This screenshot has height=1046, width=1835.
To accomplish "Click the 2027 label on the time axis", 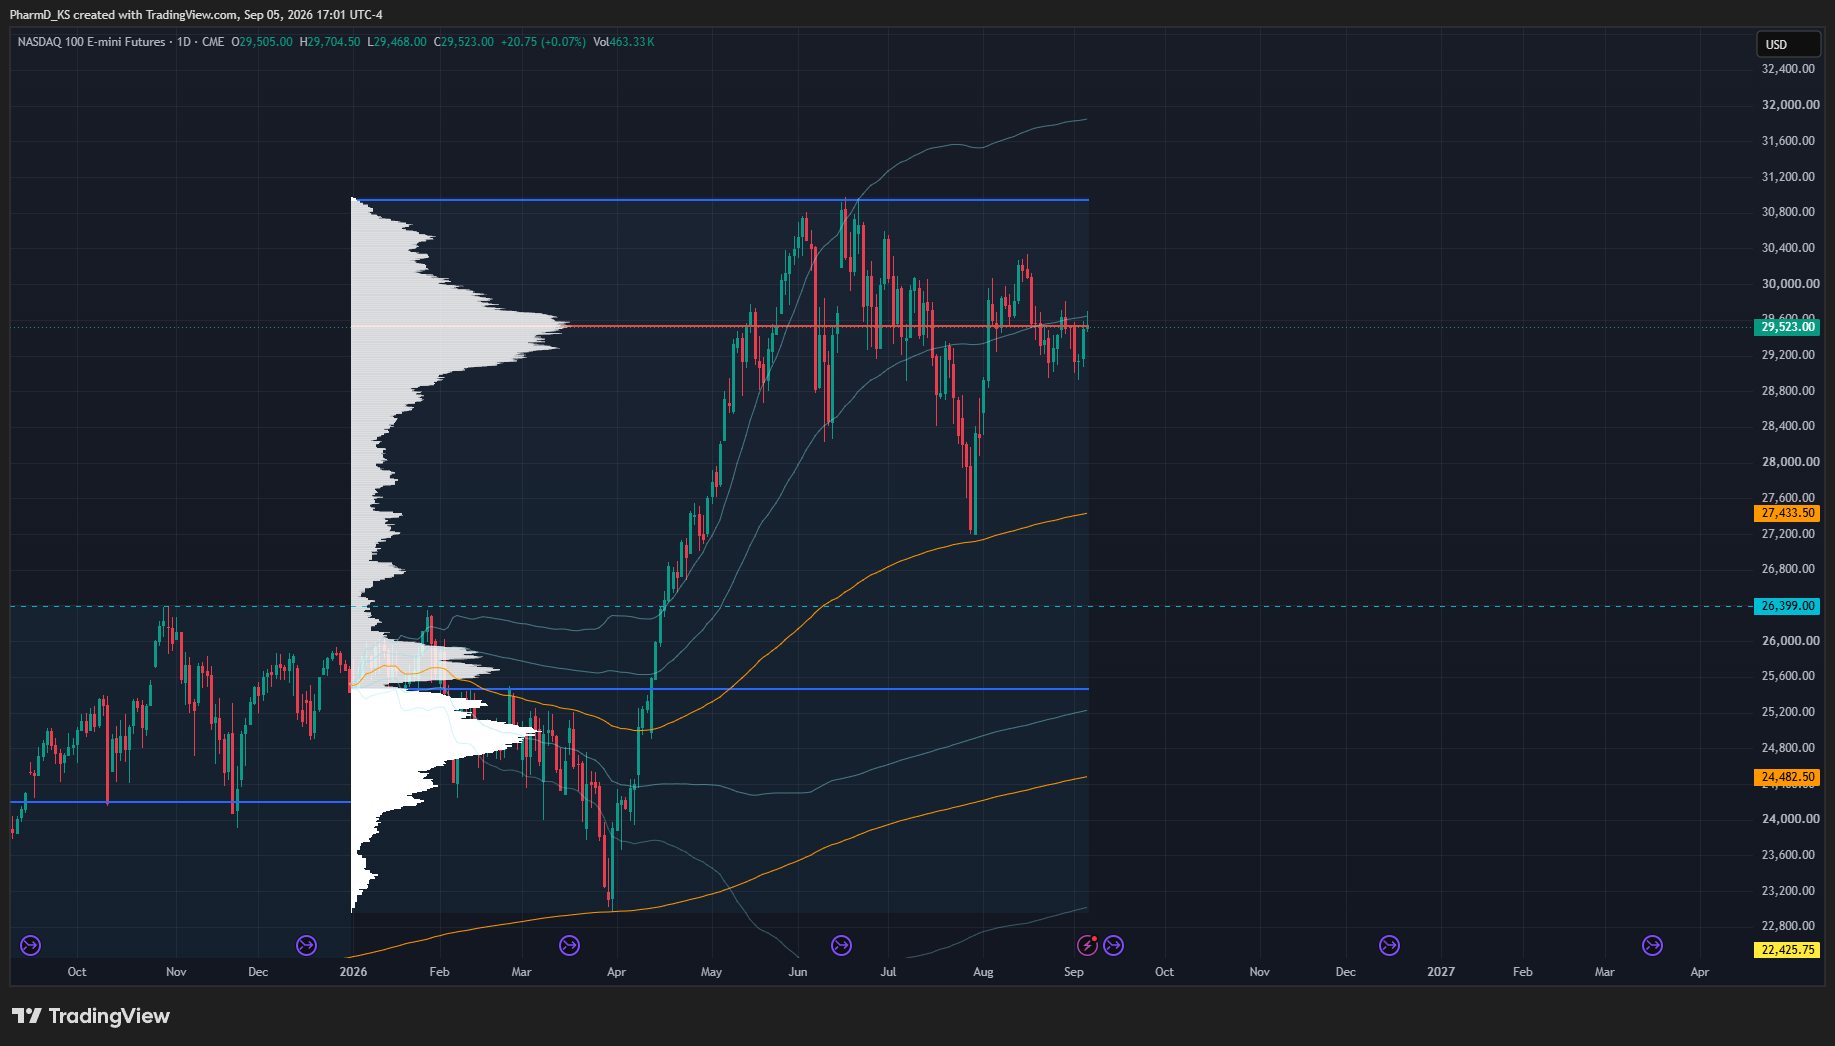I will 1441,972.
